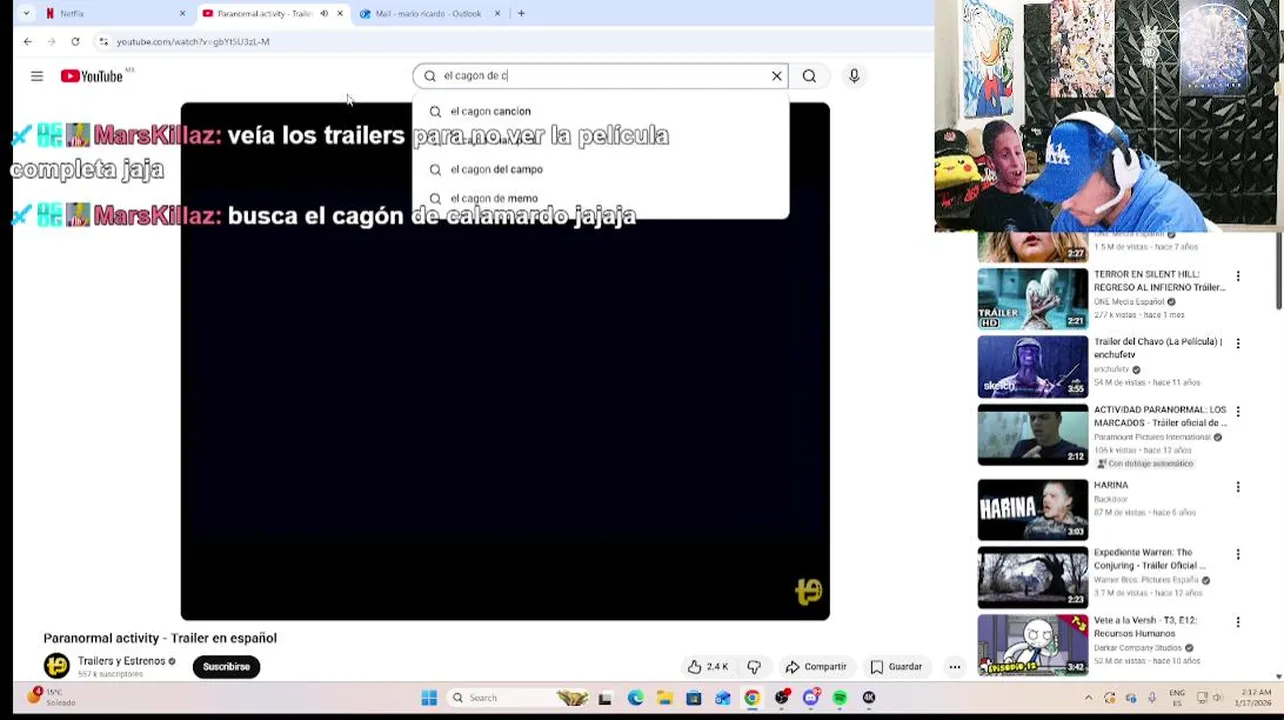Screen dimensions: 1284x720
Task: Open the Windows Start menu
Action: click(429, 698)
